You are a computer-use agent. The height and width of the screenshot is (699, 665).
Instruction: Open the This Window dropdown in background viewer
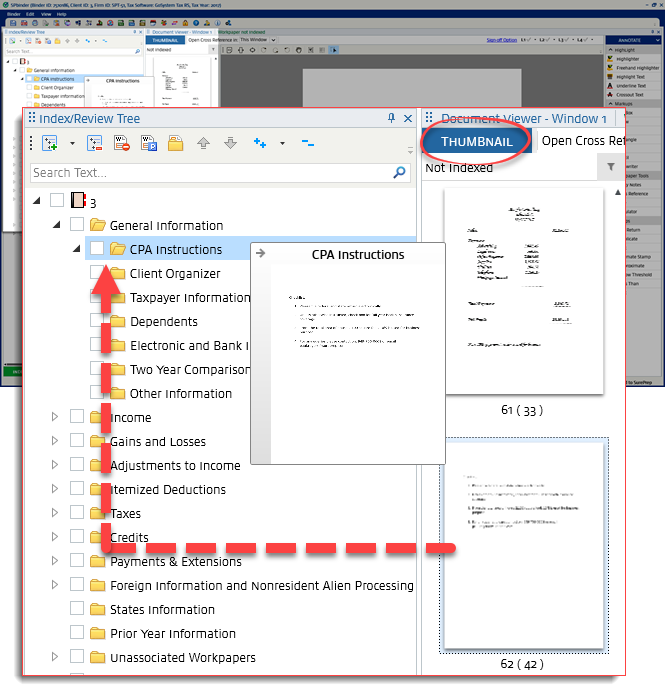pos(273,40)
